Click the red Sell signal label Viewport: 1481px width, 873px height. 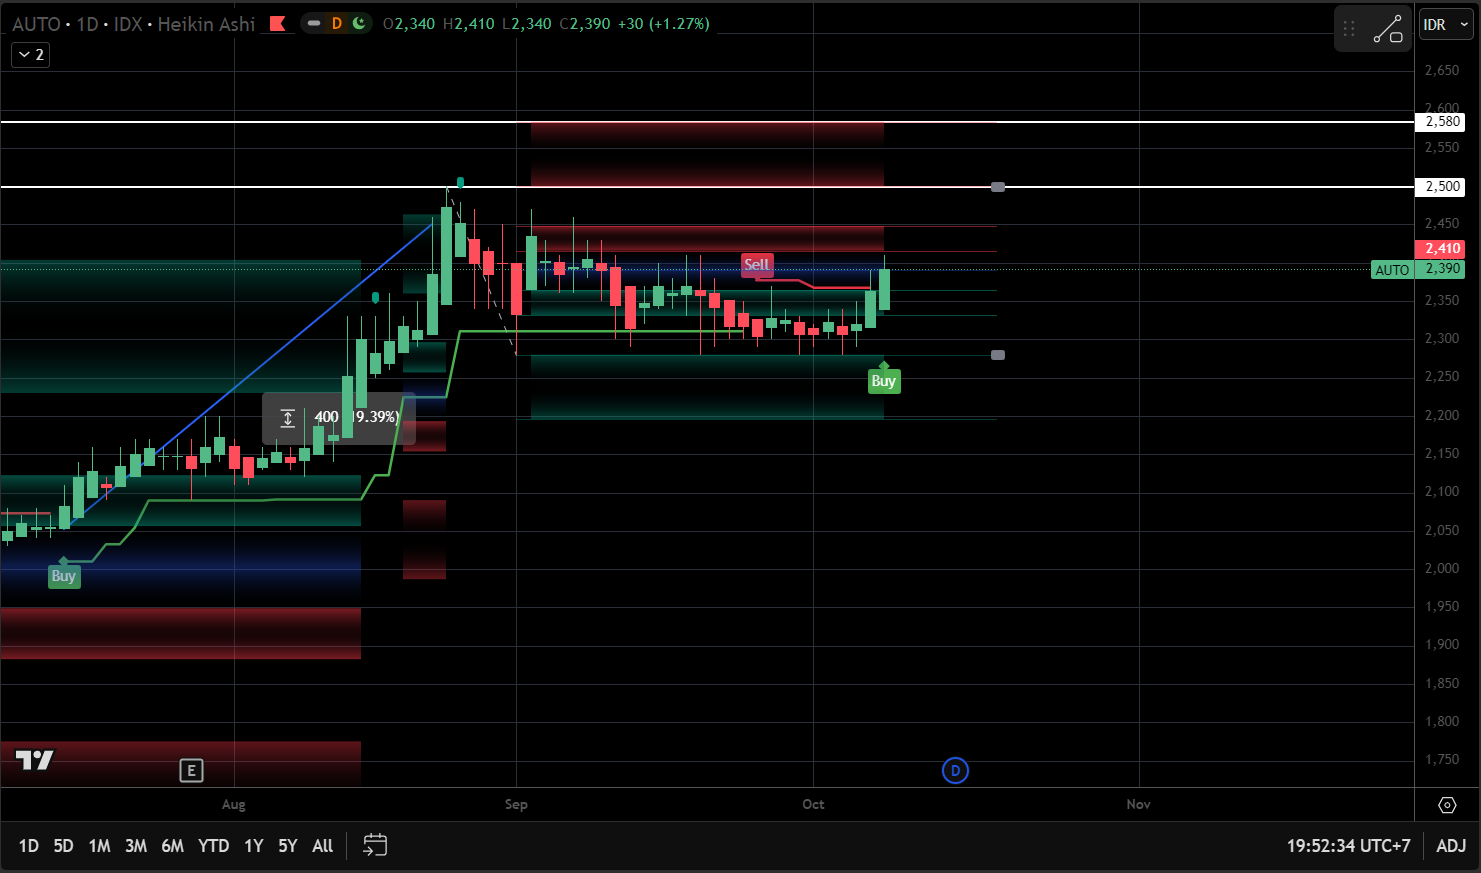click(x=757, y=265)
